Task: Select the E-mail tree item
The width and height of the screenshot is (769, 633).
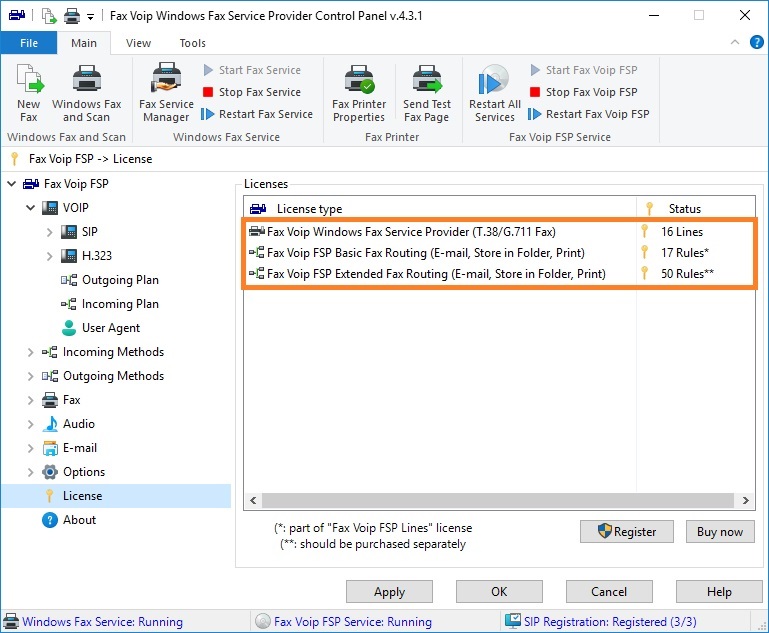Action: [x=70, y=448]
